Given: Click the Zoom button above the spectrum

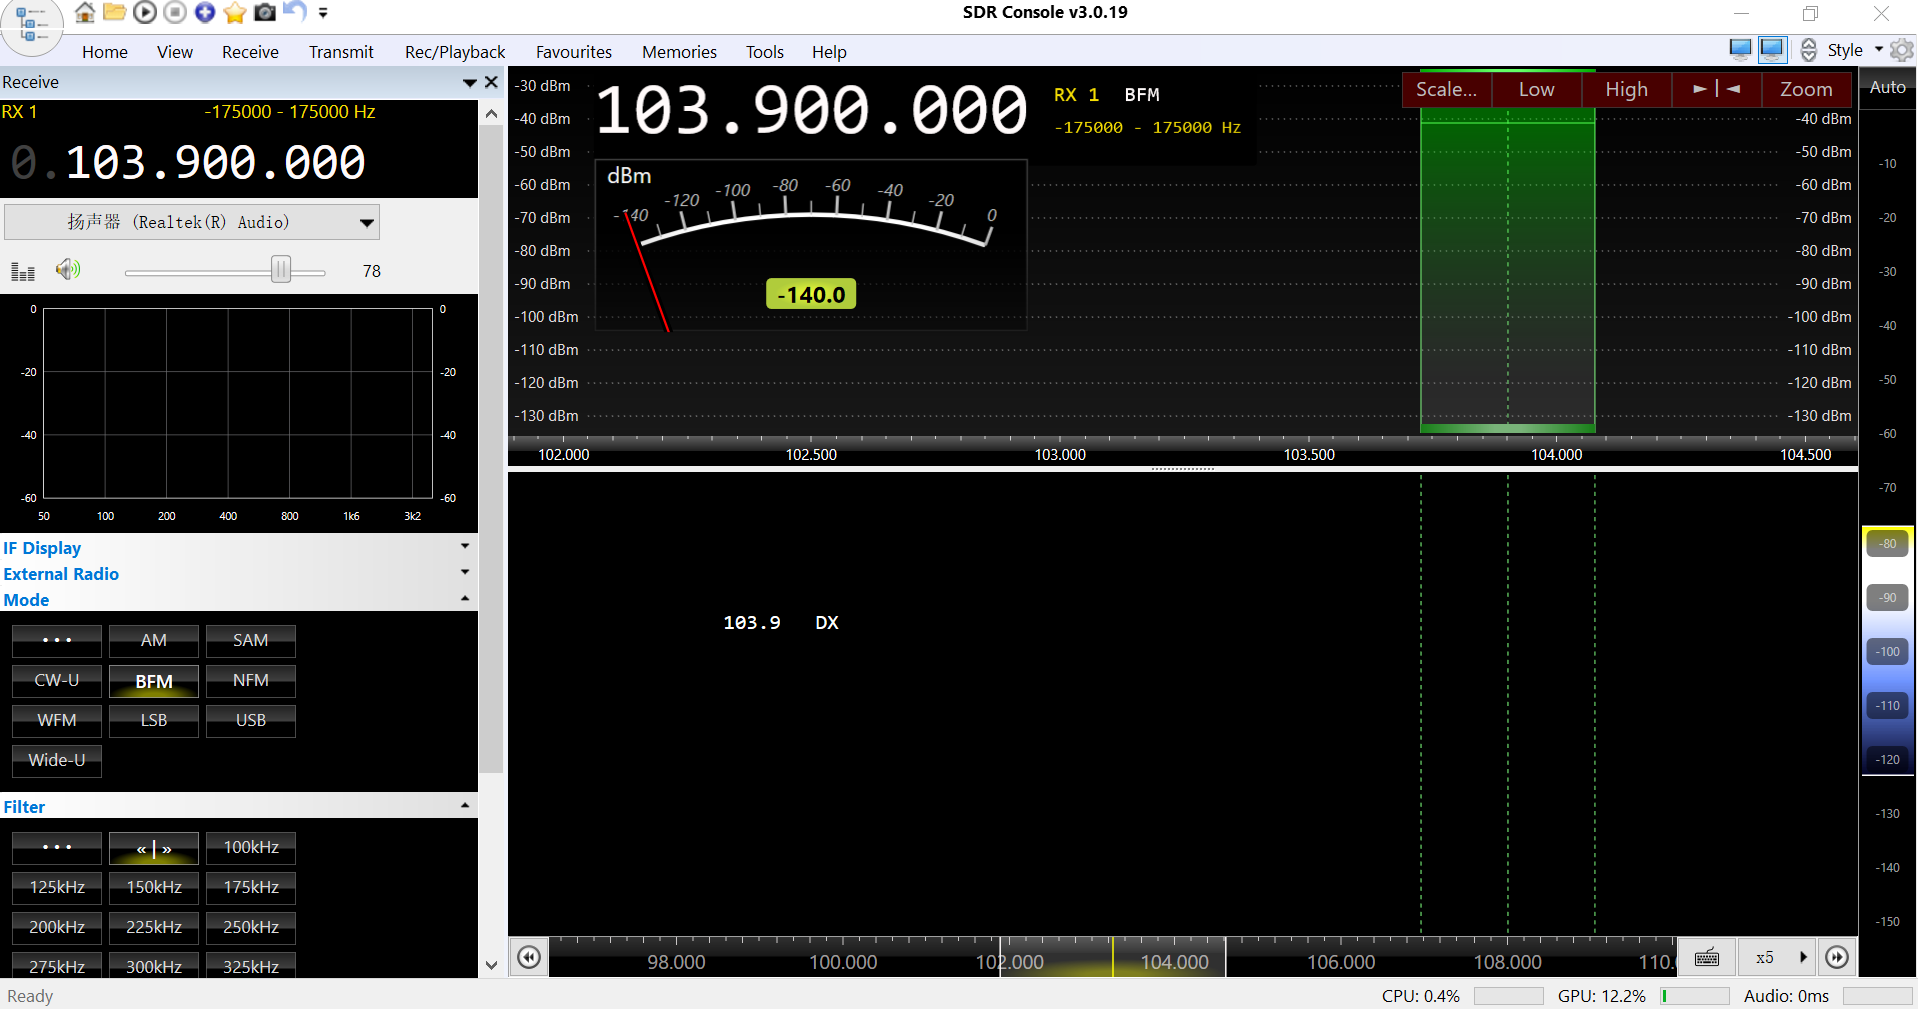Looking at the screenshot, I should tap(1805, 89).
